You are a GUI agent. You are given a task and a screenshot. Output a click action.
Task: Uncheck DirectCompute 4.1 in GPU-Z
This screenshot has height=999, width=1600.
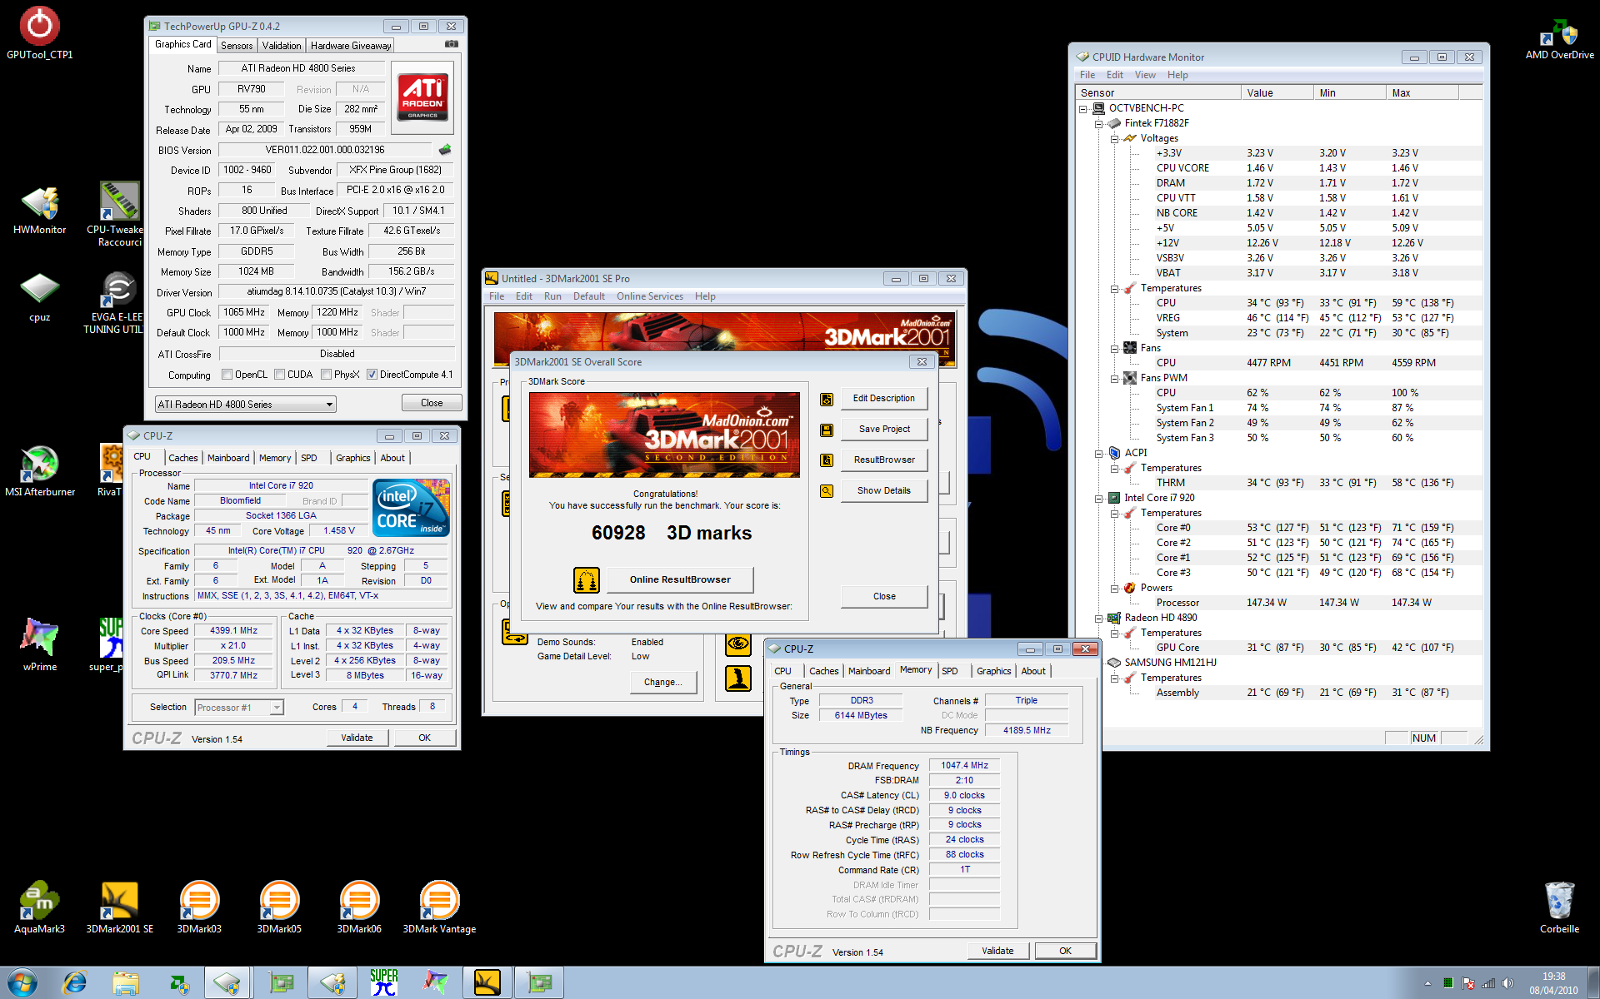(x=372, y=375)
